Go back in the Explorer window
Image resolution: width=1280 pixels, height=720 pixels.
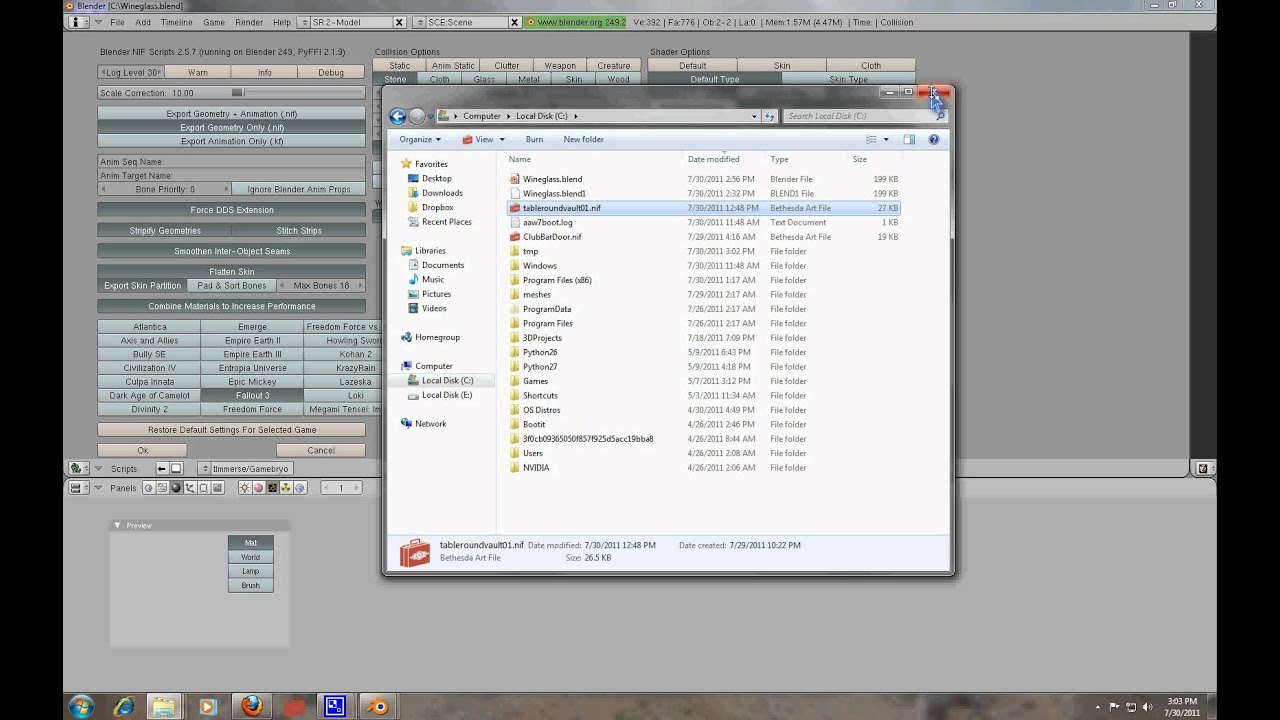pos(398,116)
